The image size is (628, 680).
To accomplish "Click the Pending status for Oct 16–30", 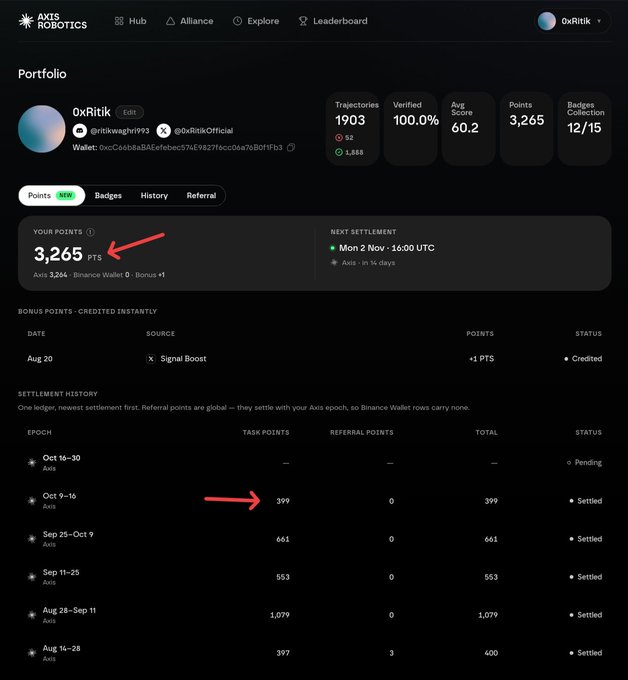I will [584, 463].
